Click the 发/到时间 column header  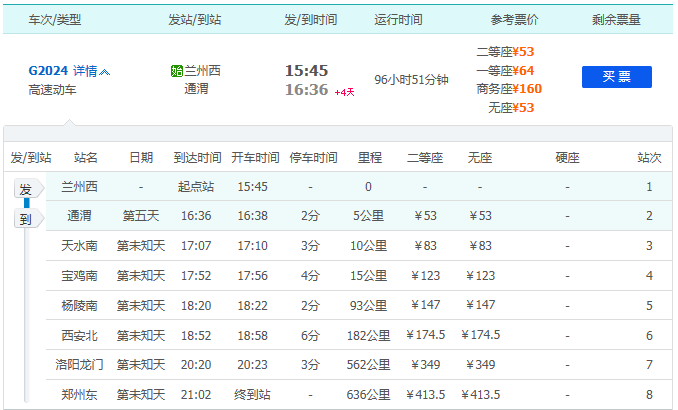pyautogui.click(x=310, y=19)
